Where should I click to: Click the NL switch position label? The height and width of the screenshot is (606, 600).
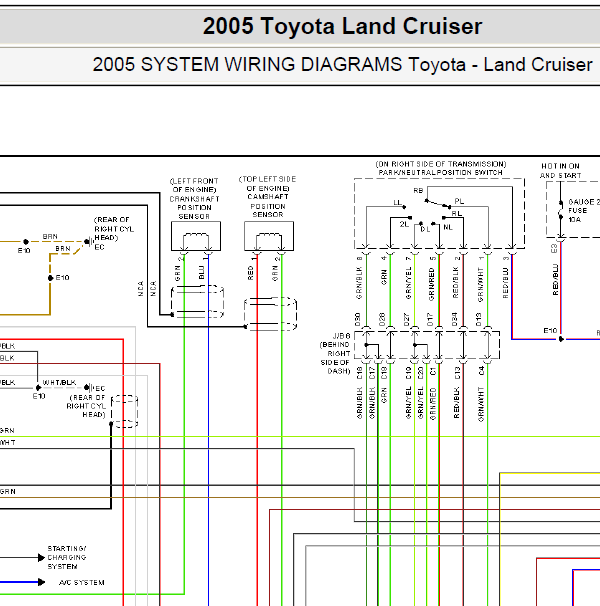448,227
